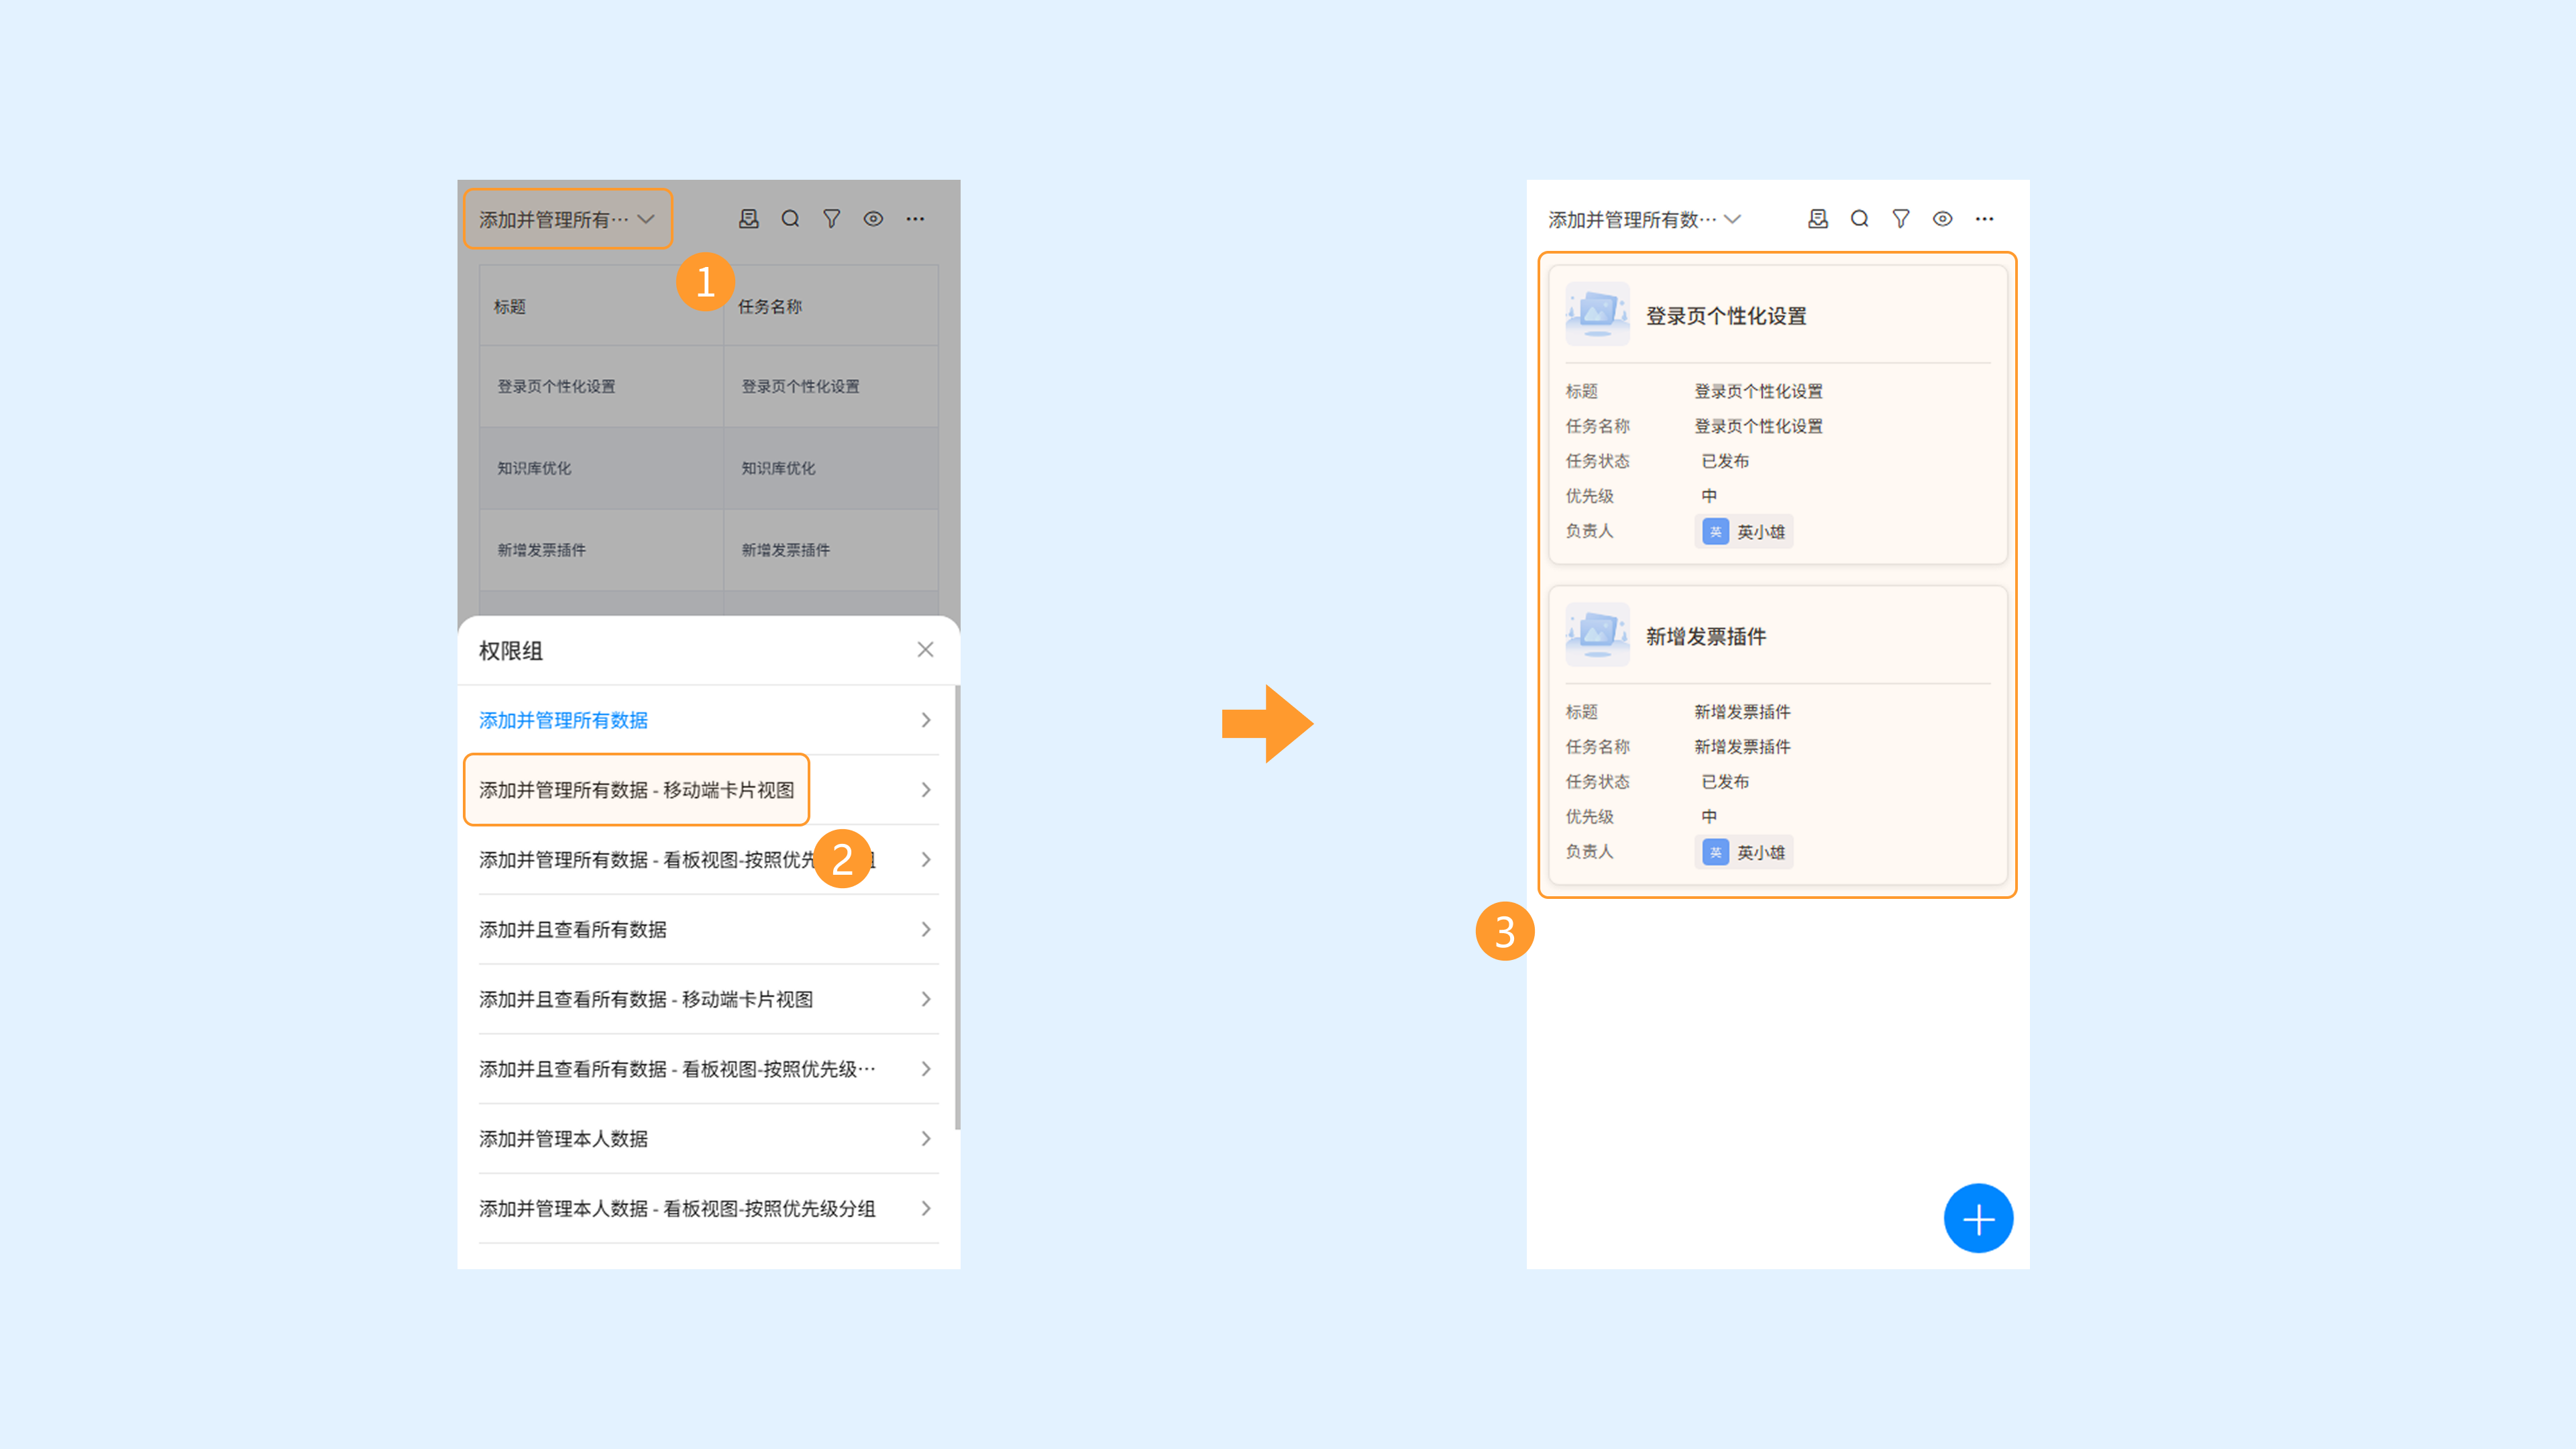Open the ellipsis menu in left panel header
This screenshot has height=1449, width=2576.
tap(915, 219)
